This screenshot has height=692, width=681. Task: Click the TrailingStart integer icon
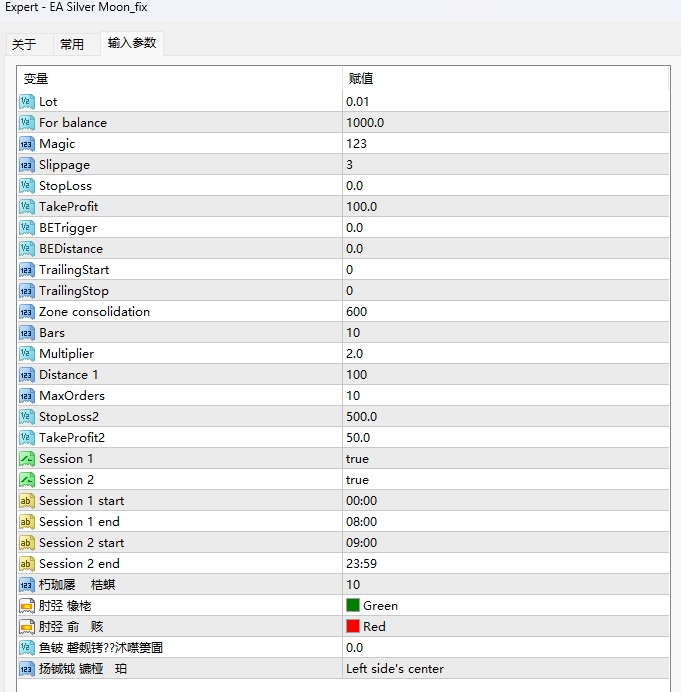click(x=26, y=270)
